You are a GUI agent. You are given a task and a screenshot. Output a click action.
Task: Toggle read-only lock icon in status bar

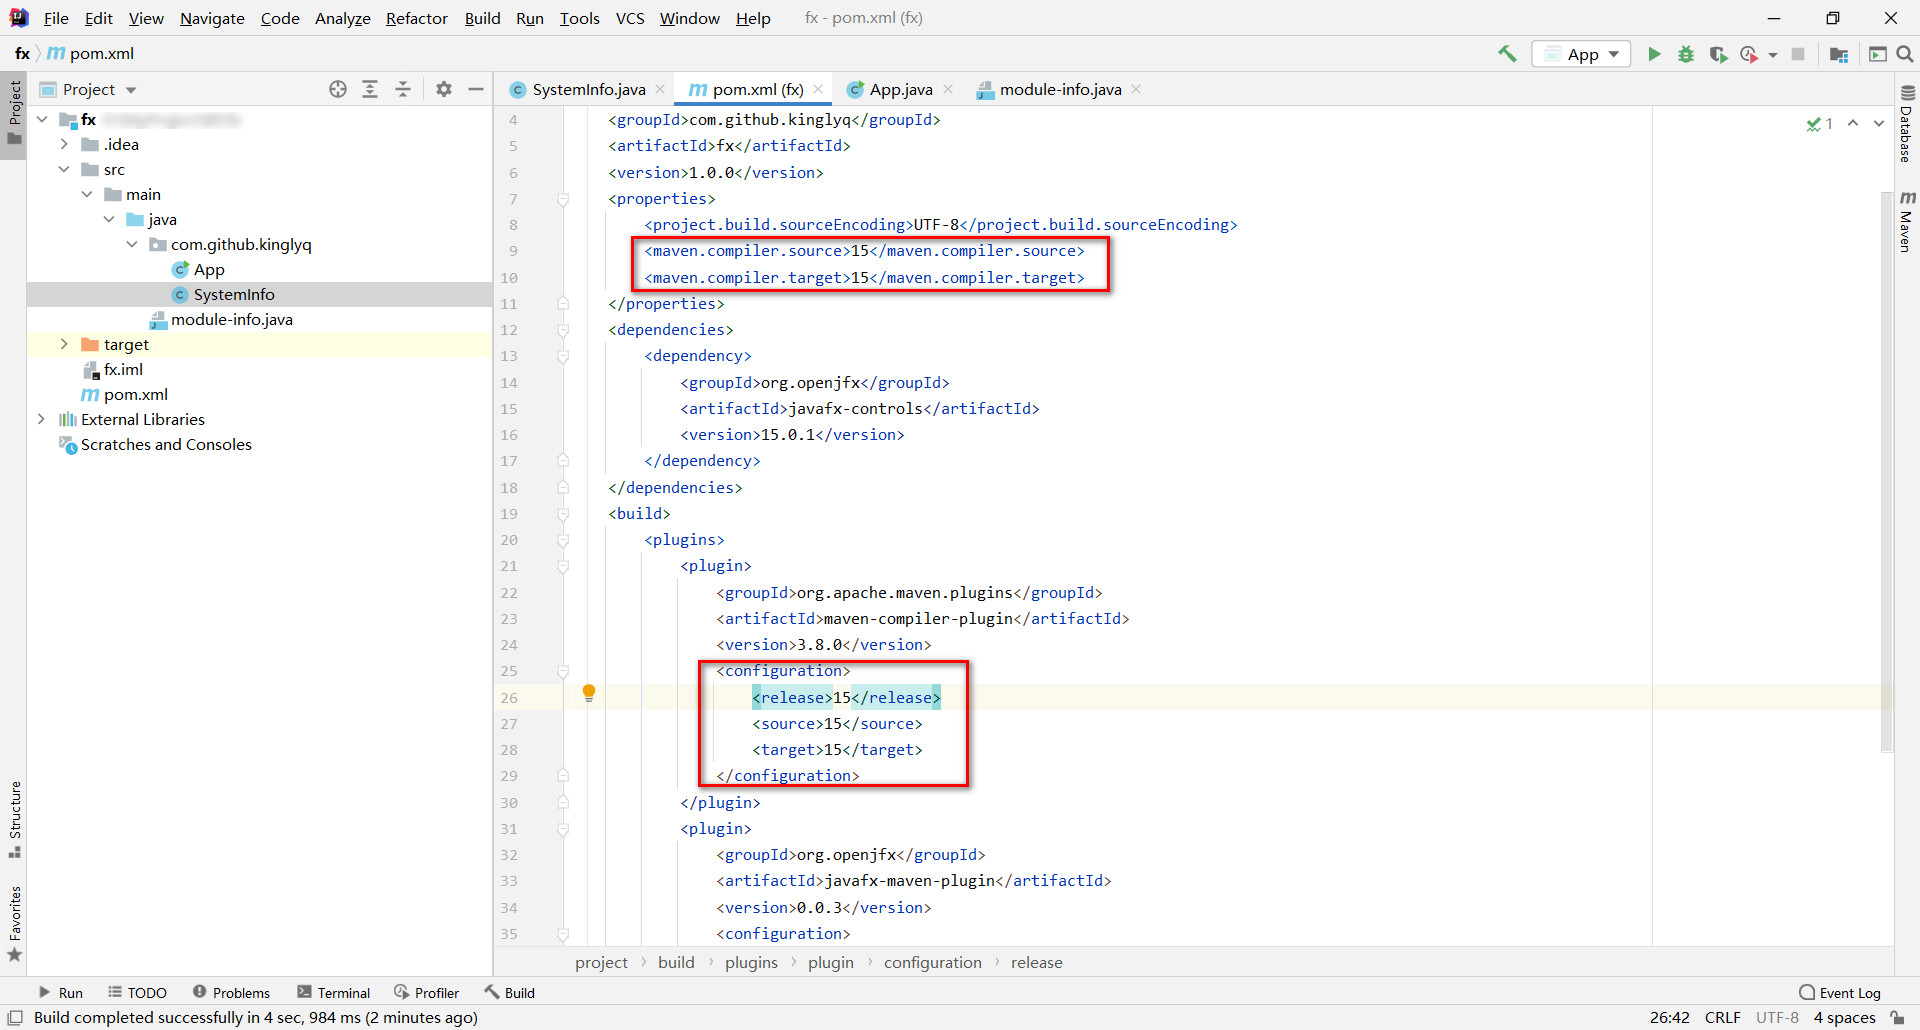(x=1897, y=1017)
